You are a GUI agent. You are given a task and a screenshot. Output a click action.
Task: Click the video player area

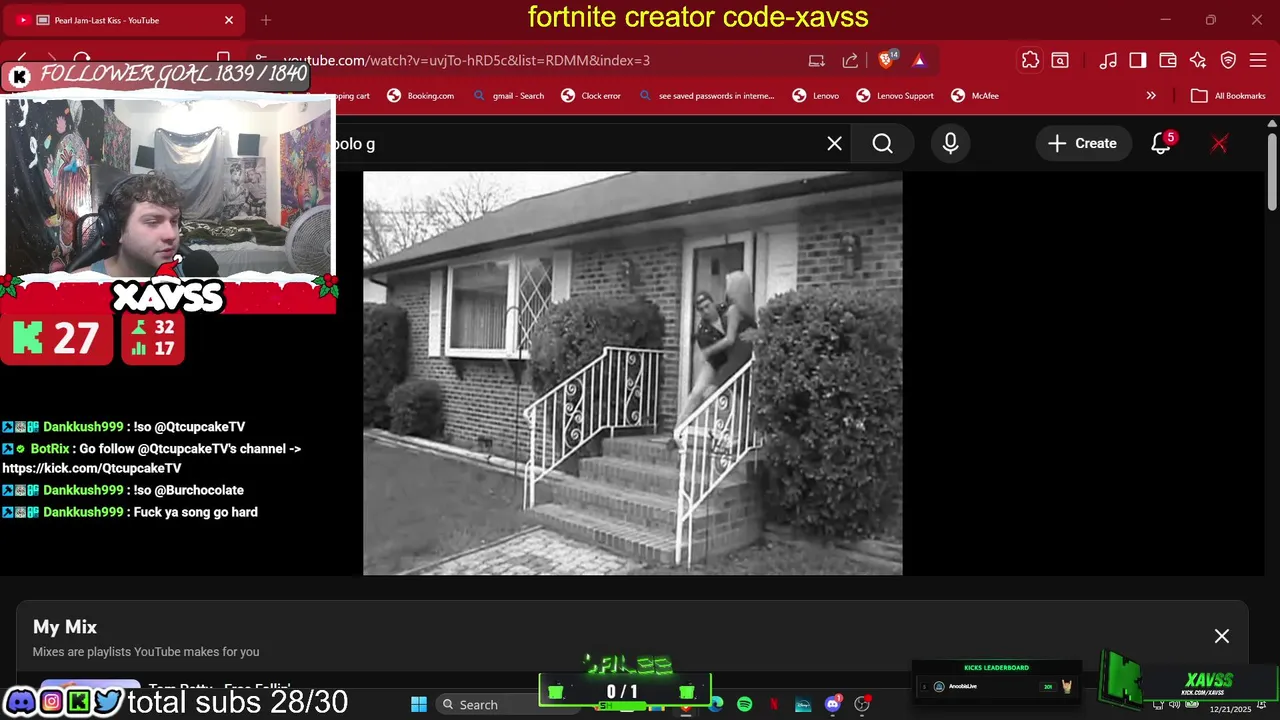pos(632,373)
